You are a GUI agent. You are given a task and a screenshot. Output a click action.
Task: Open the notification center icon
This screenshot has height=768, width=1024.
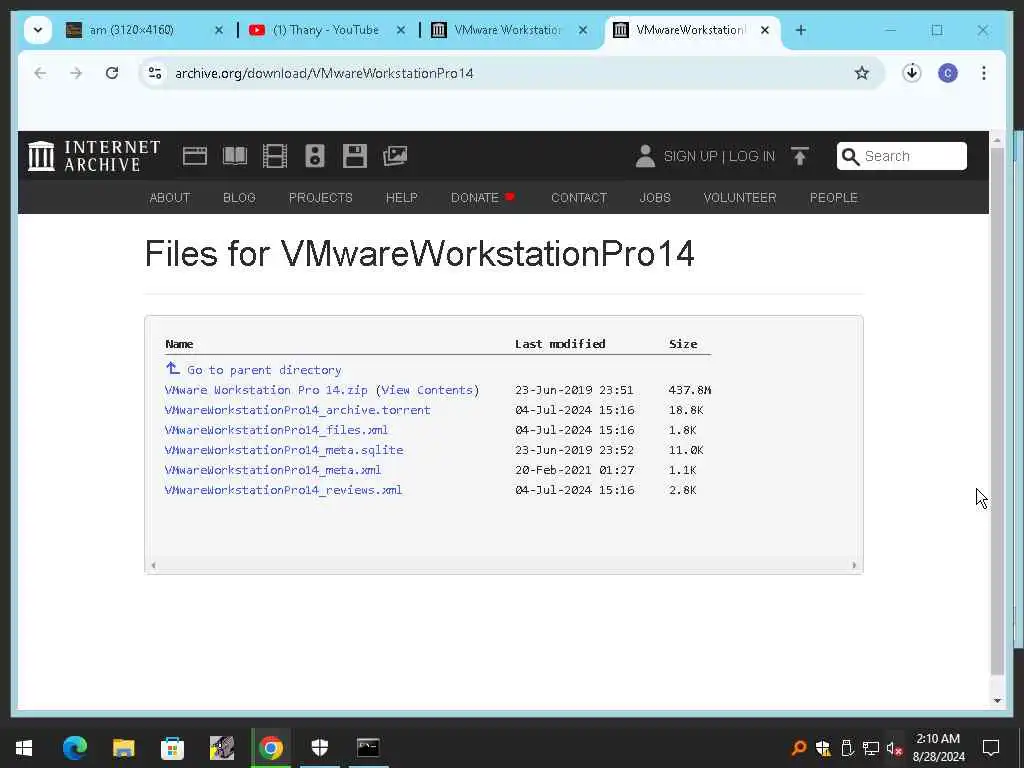click(x=991, y=748)
